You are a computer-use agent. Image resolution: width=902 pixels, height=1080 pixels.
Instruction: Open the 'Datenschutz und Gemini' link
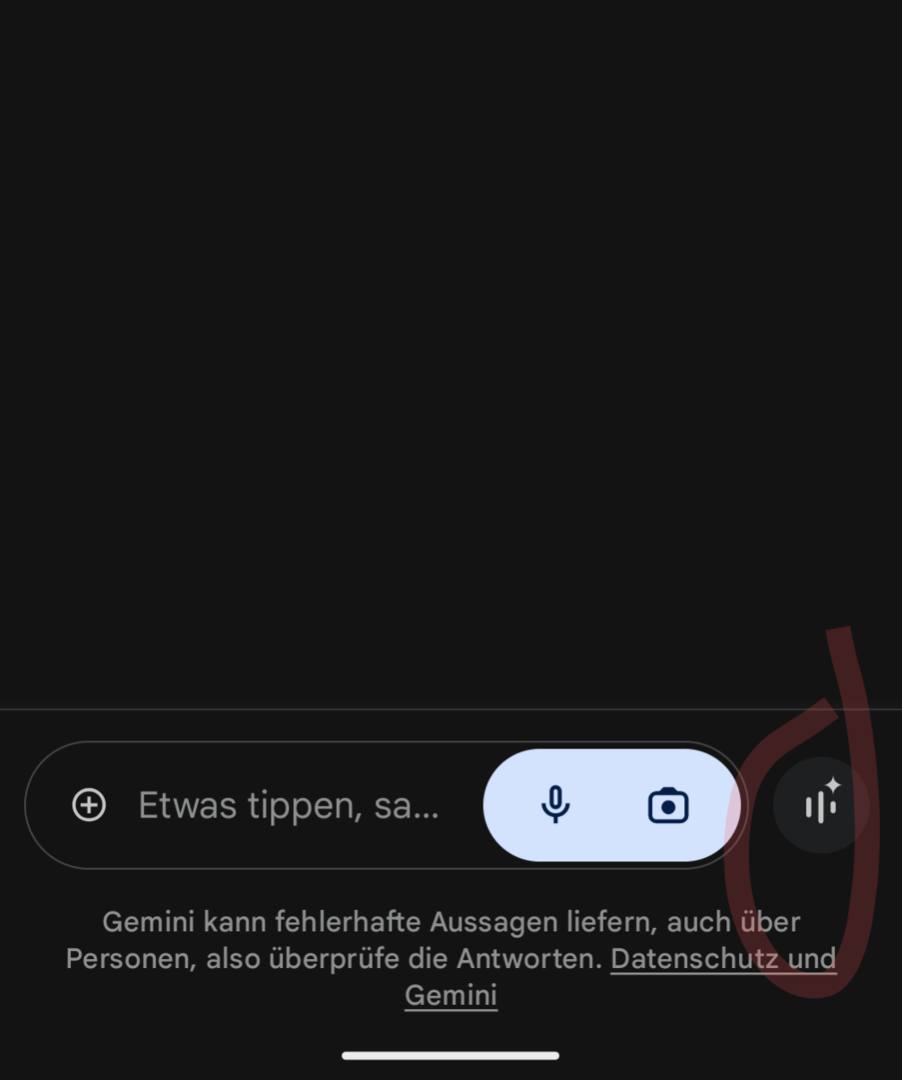[620, 977]
